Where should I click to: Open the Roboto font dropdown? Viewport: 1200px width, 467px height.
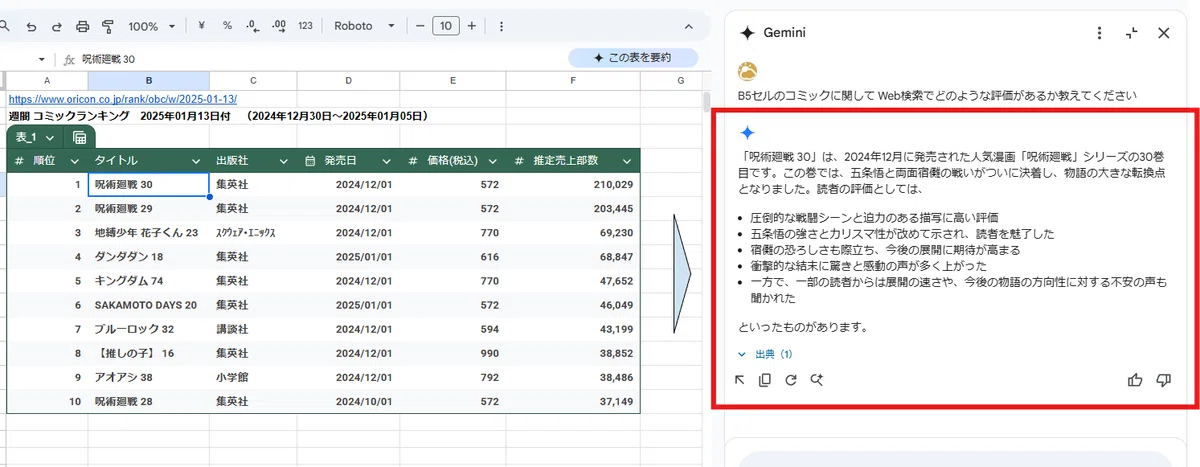point(364,26)
